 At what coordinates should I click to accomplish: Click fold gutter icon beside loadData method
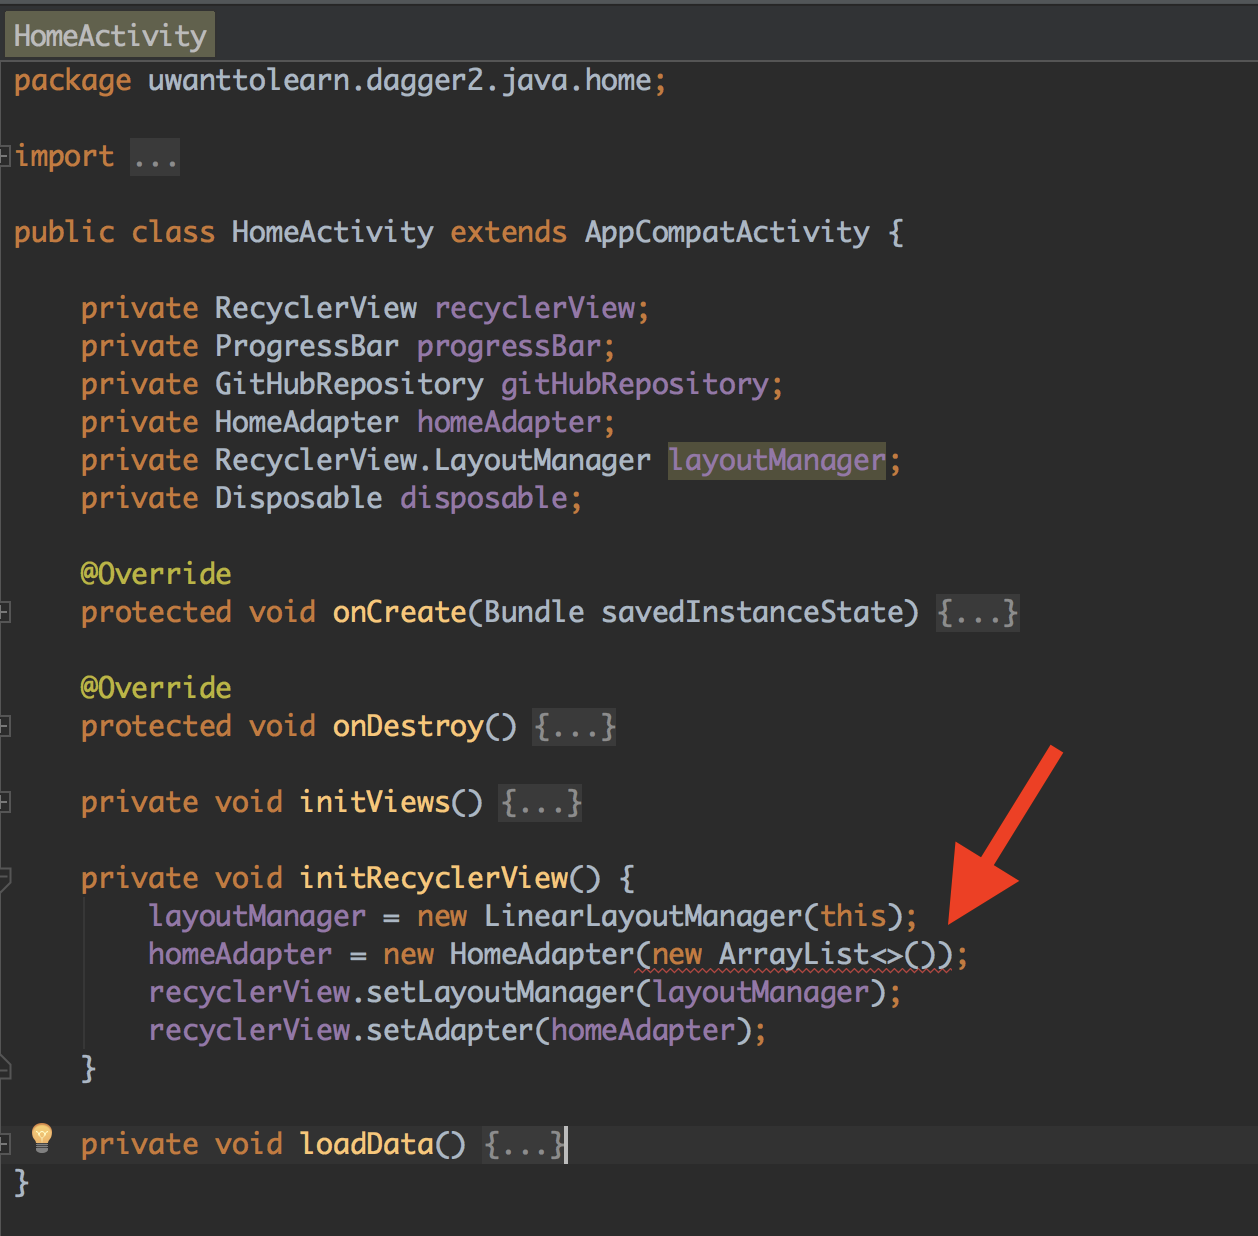5,1144
